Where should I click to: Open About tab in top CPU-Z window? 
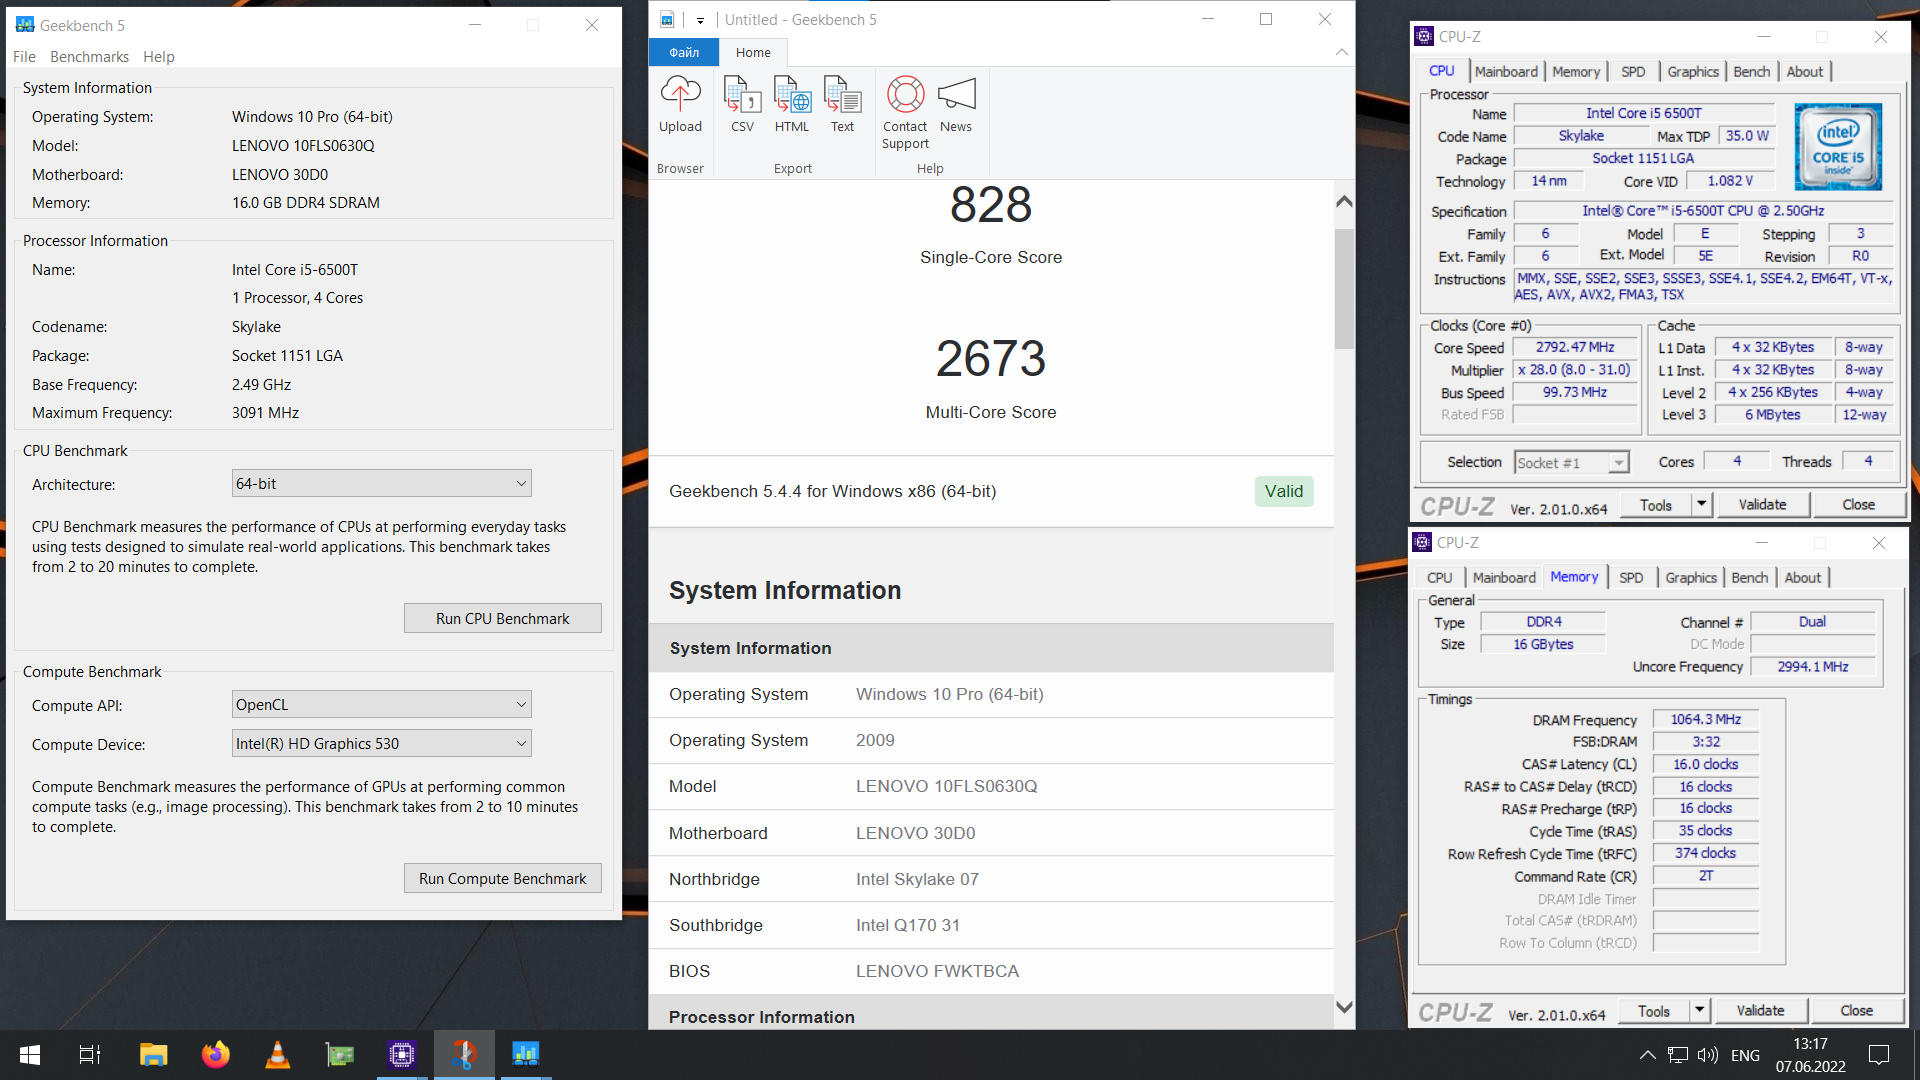(x=1805, y=72)
